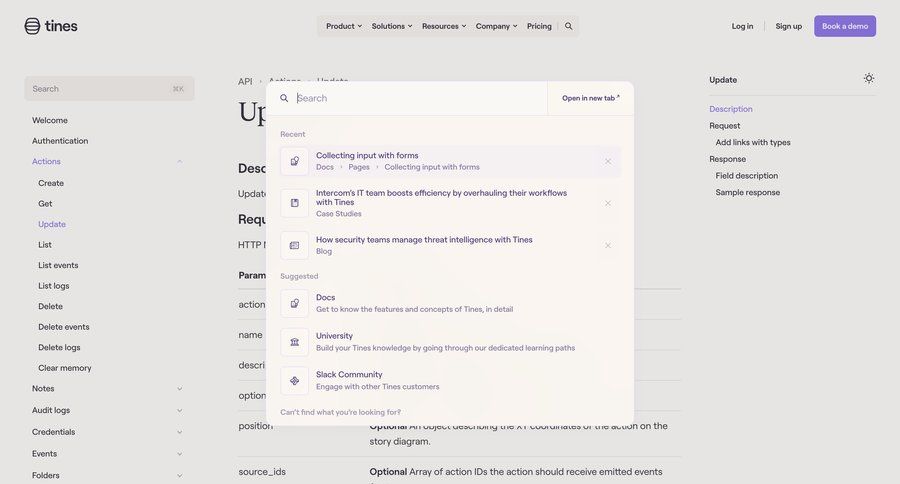Open Welcome in sidebar

click(x=50, y=120)
